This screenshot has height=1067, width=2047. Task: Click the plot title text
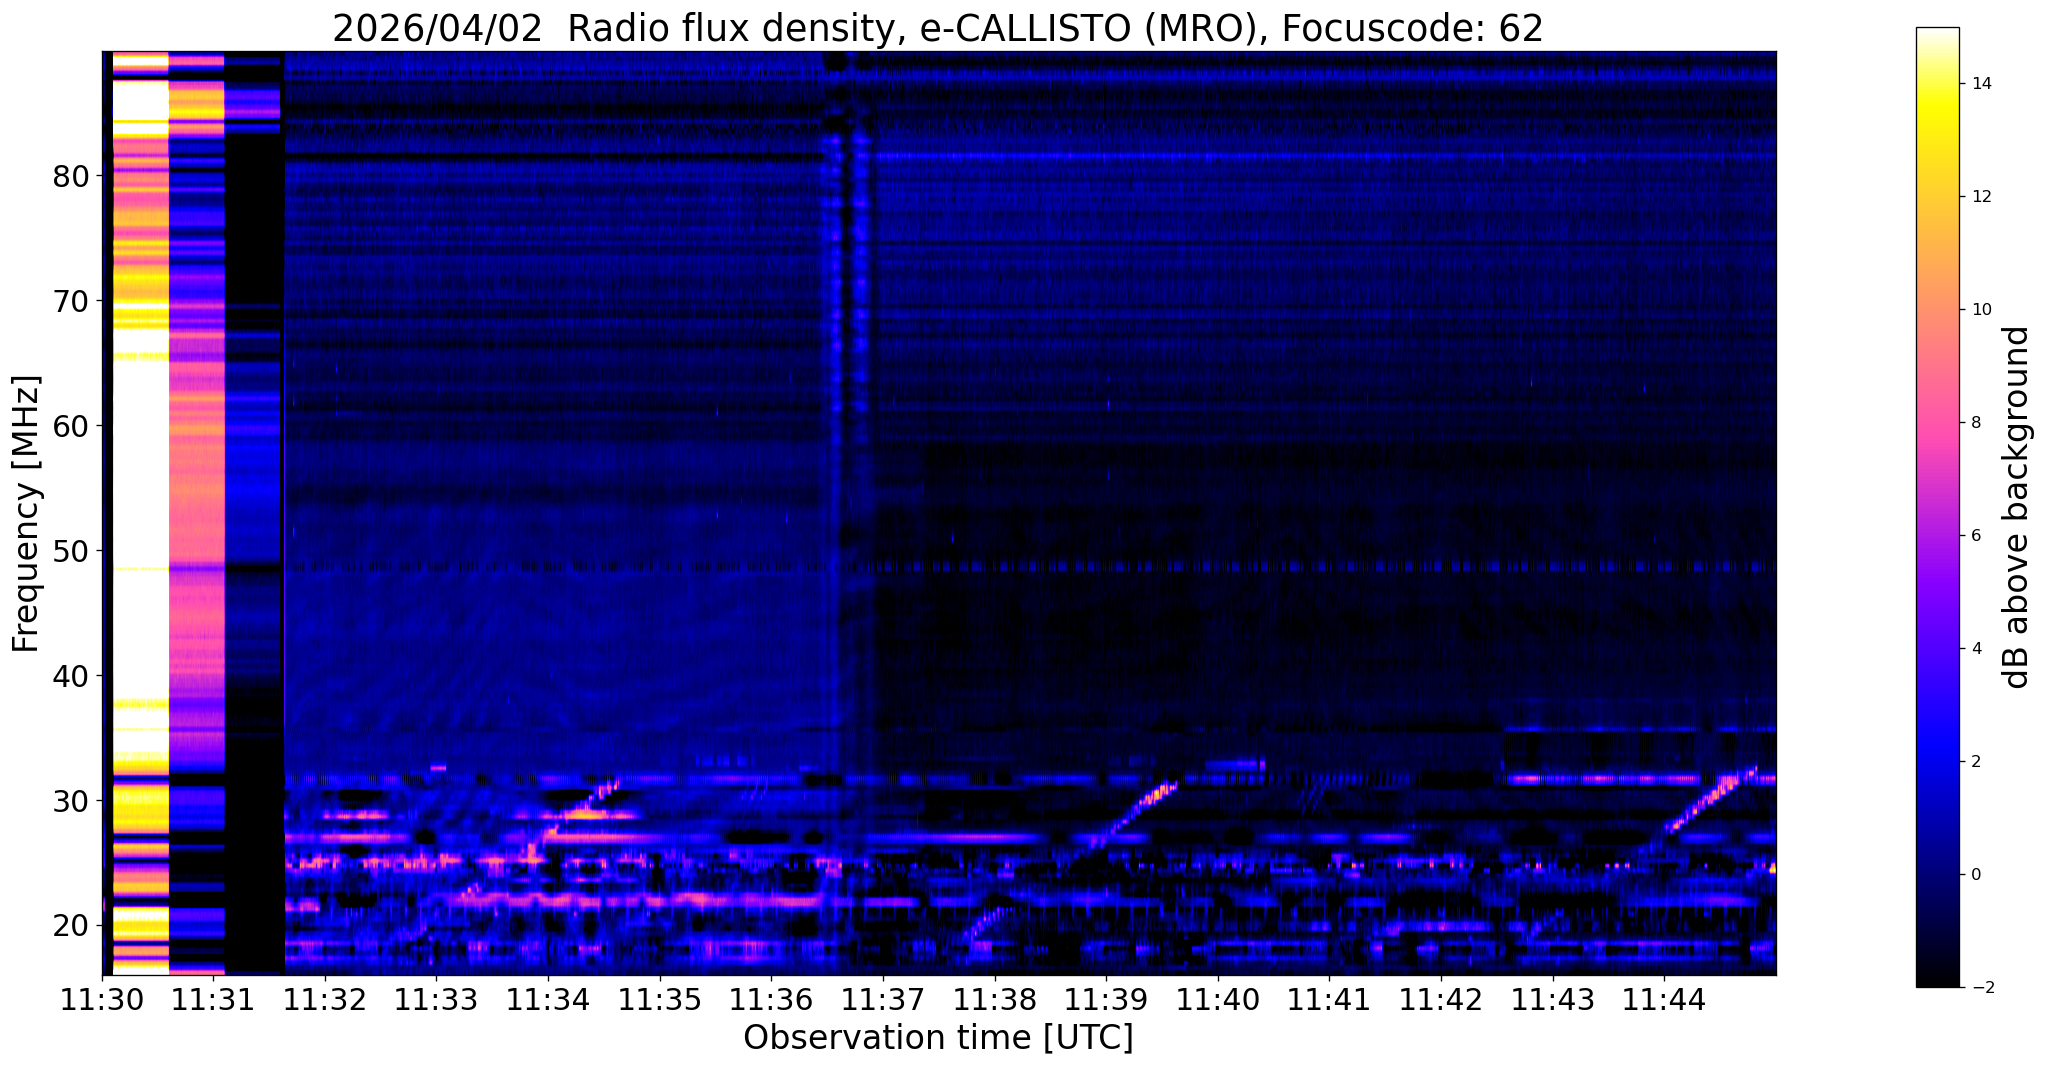click(x=938, y=28)
